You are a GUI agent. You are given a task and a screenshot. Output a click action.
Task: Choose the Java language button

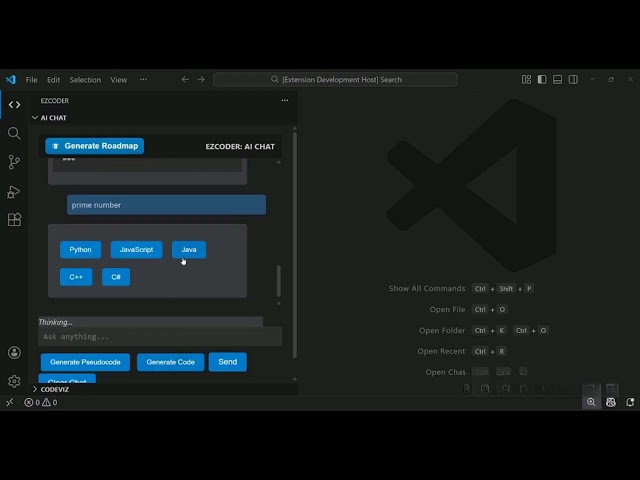point(189,250)
